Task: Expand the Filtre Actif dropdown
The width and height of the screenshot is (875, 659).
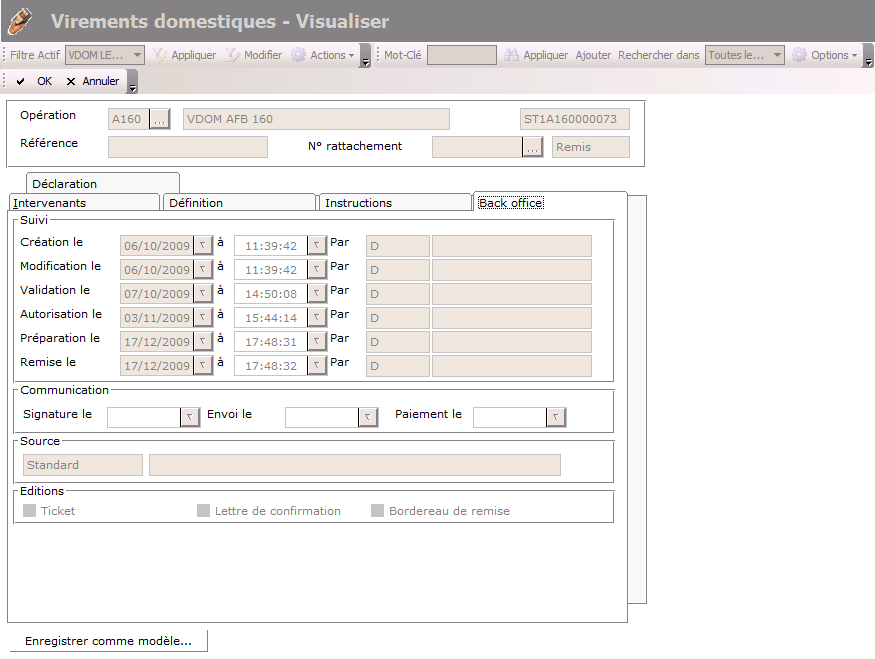Action: pyautogui.click(x=137, y=56)
